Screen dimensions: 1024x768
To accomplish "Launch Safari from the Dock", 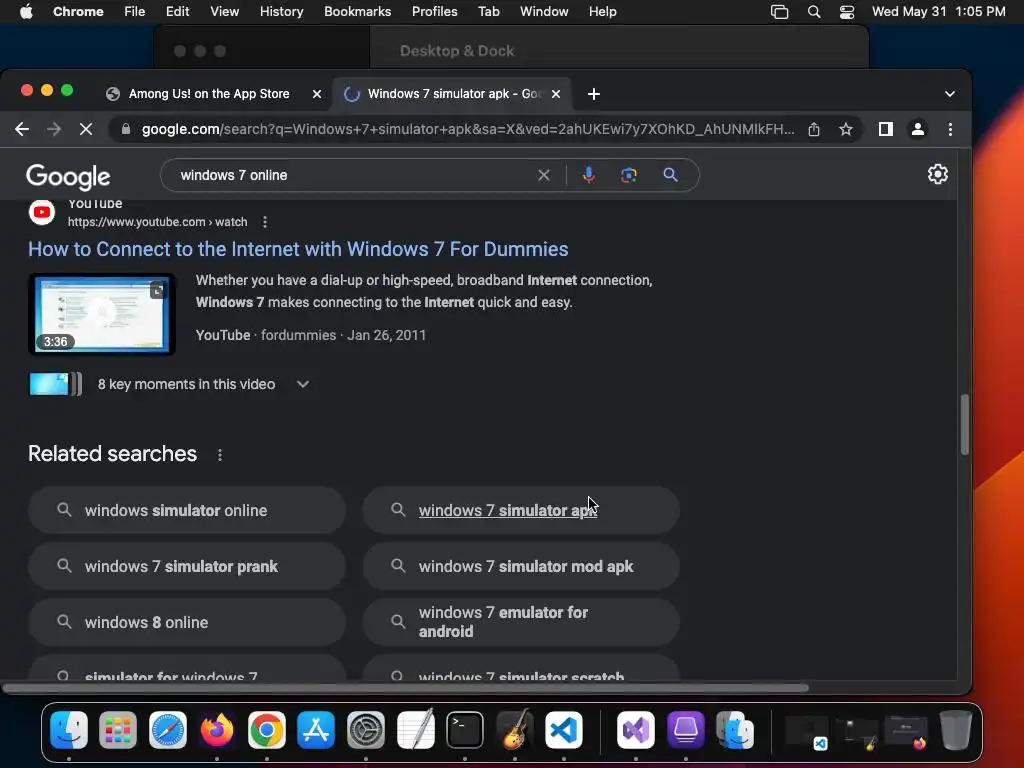I will pos(168,730).
